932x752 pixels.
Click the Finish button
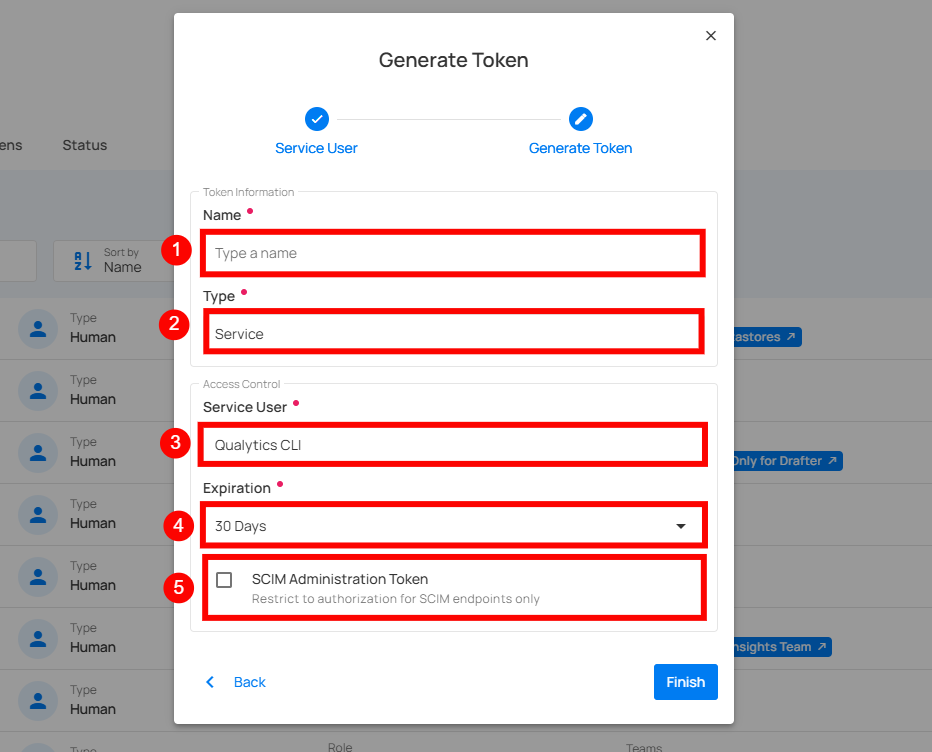point(685,682)
